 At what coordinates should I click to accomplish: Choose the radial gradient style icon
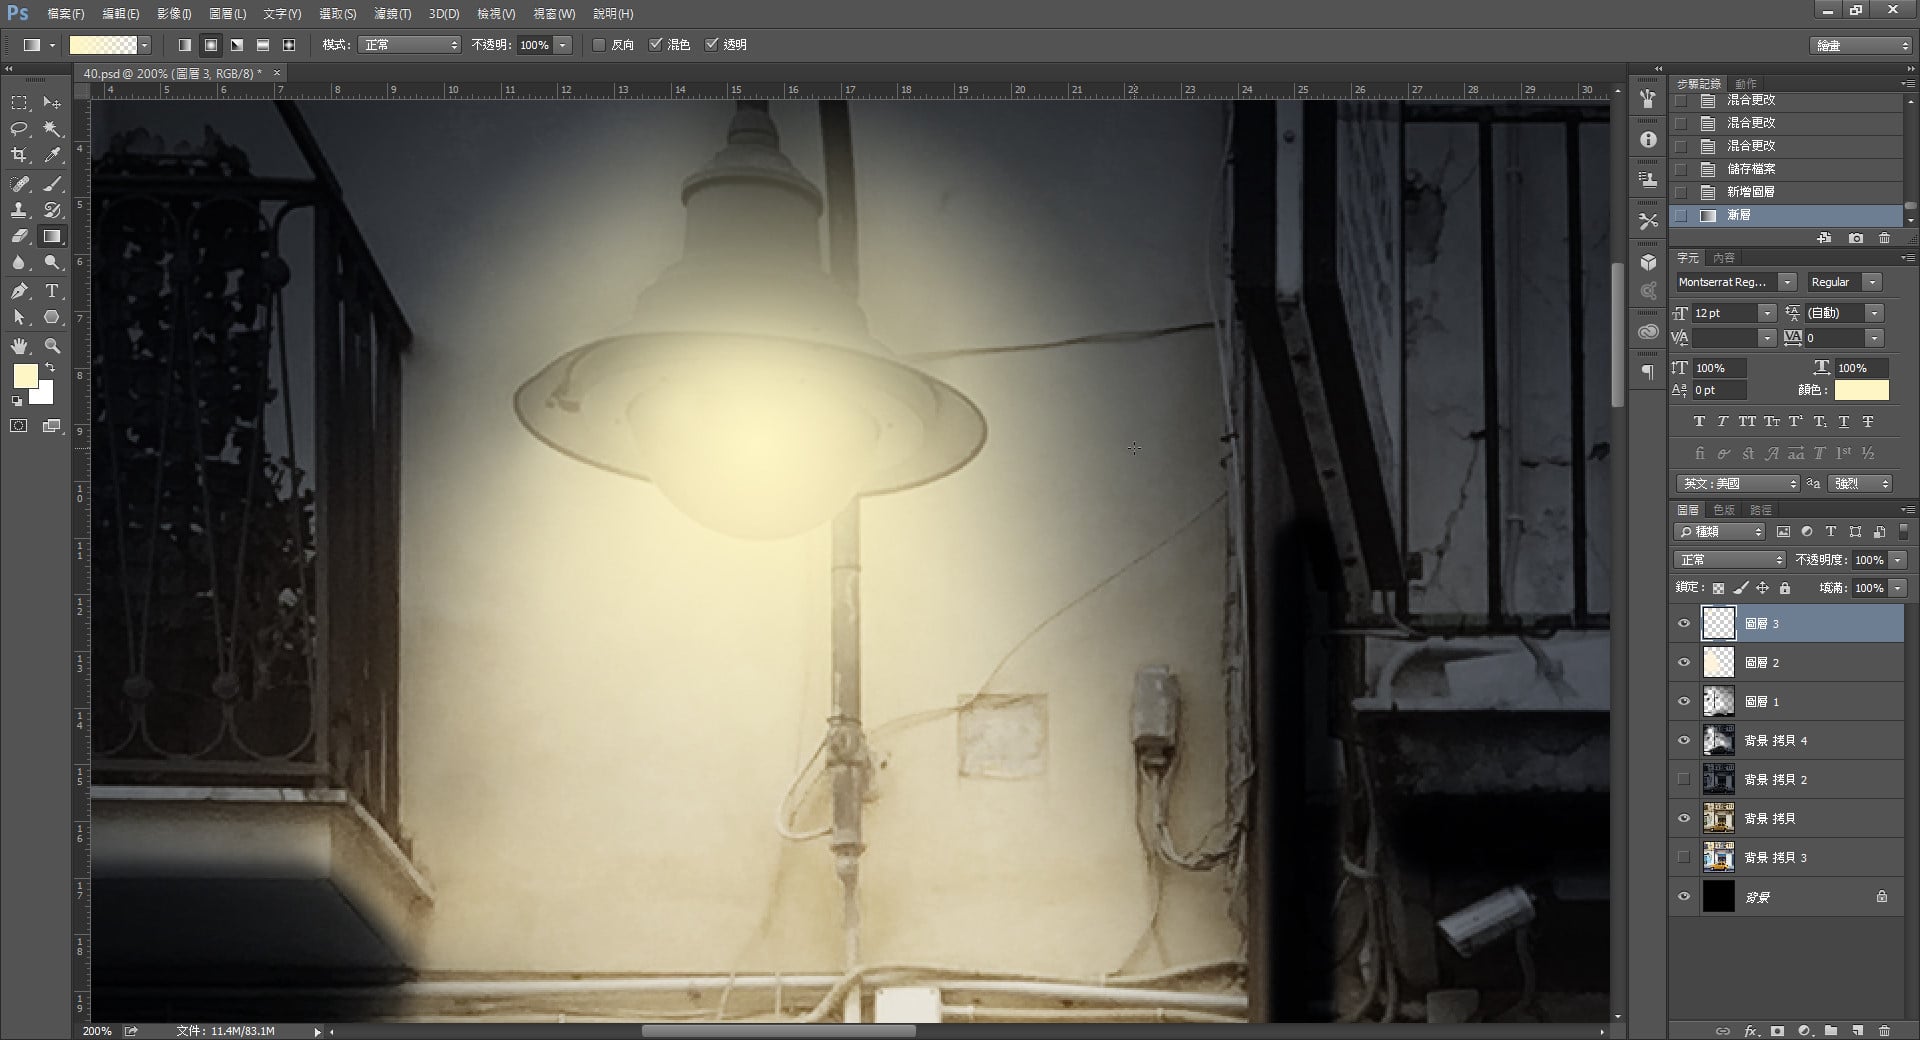[x=211, y=45]
